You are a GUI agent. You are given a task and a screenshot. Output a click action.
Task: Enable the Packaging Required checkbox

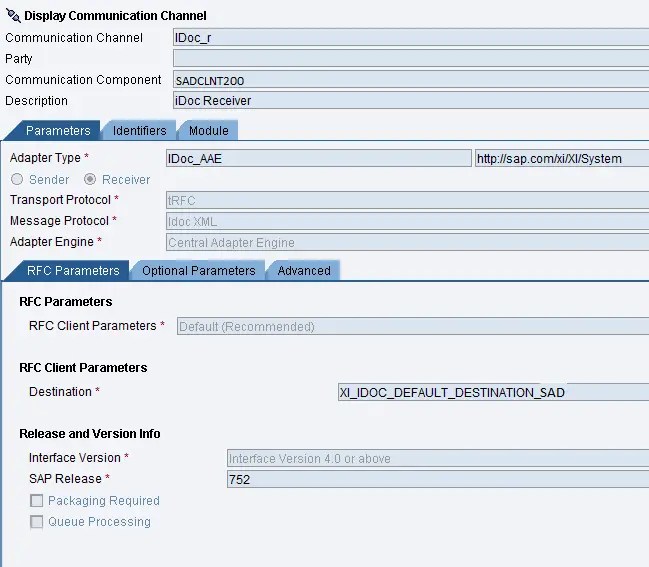(36, 501)
